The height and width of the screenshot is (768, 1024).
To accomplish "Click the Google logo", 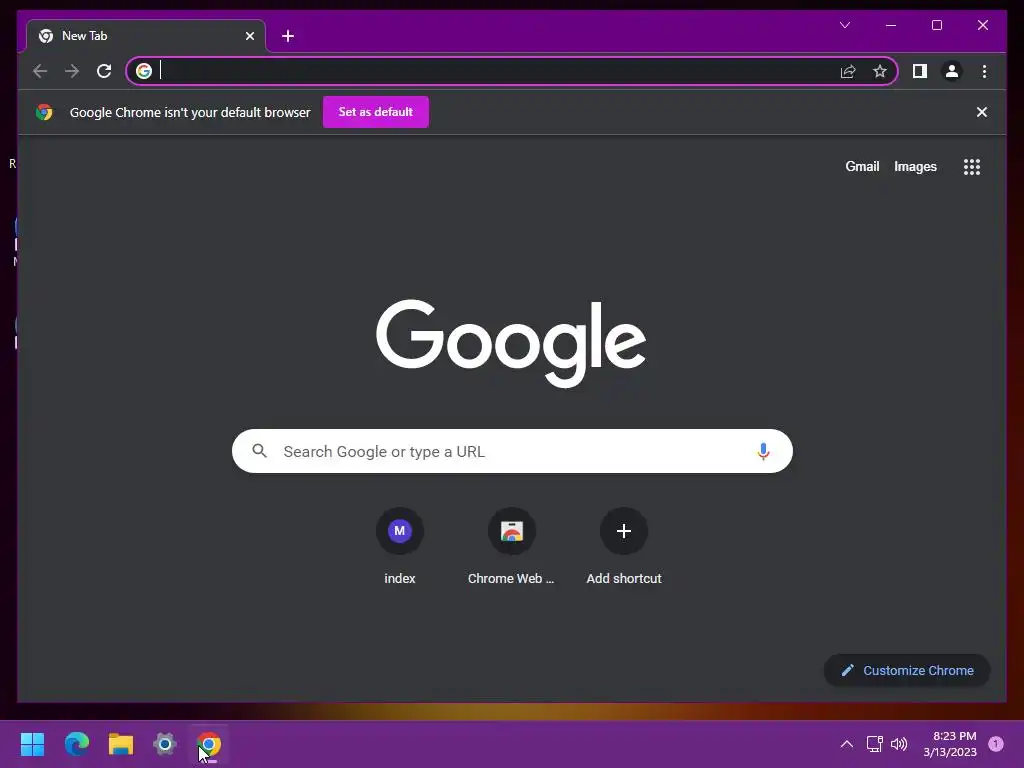I will coord(511,343).
